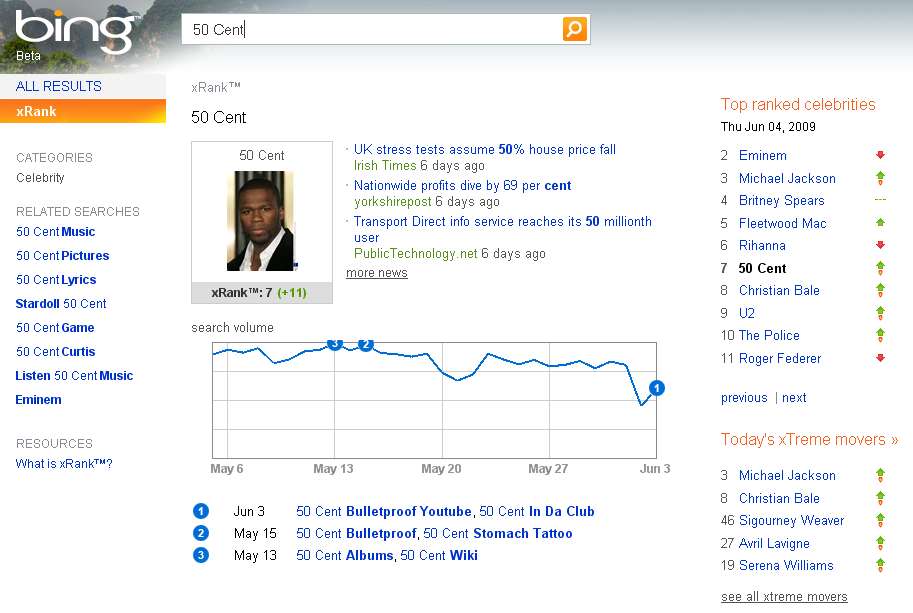Viewport: 913px width, 613px height.
Task: Open the 'more news' link
Action: click(x=377, y=273)
